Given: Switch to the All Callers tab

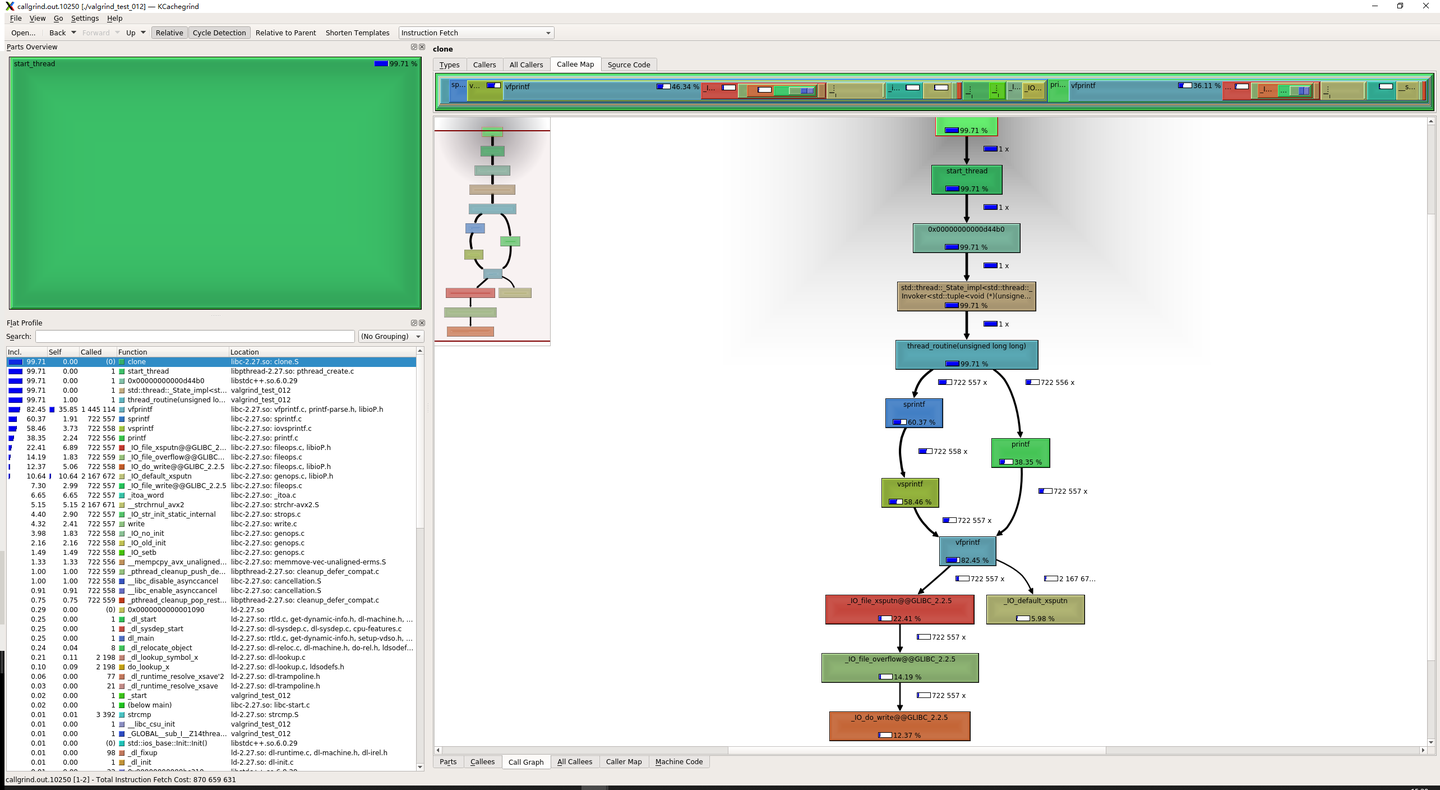Looking at the screenshot, I should click(x=526, y=64).
